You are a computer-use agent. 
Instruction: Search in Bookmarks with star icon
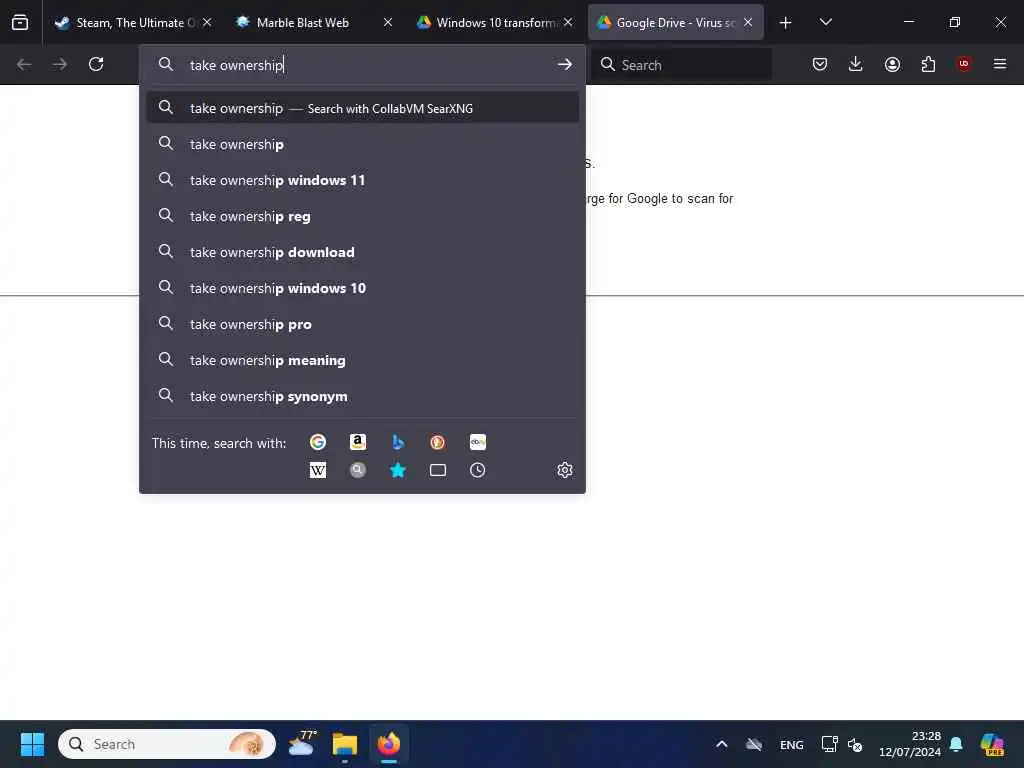click(x=398, y=470)
